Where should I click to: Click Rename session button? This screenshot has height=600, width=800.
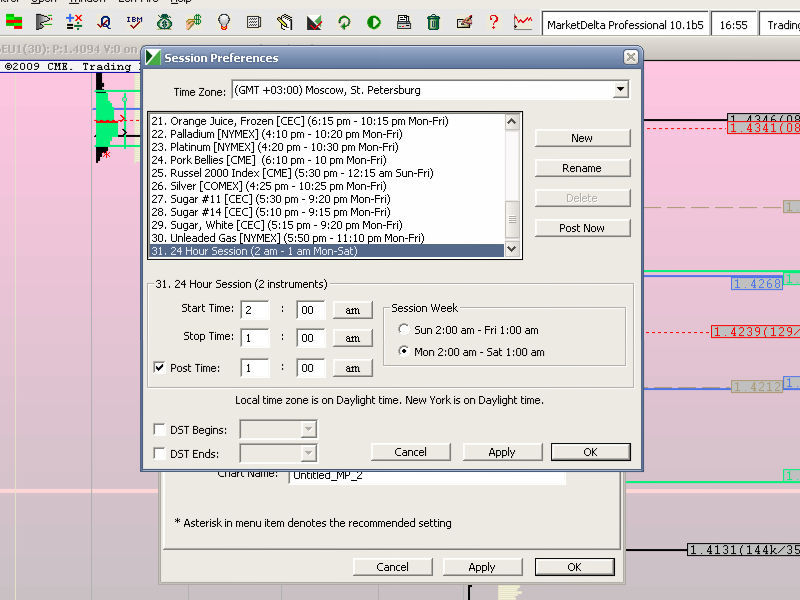(582, 168)
